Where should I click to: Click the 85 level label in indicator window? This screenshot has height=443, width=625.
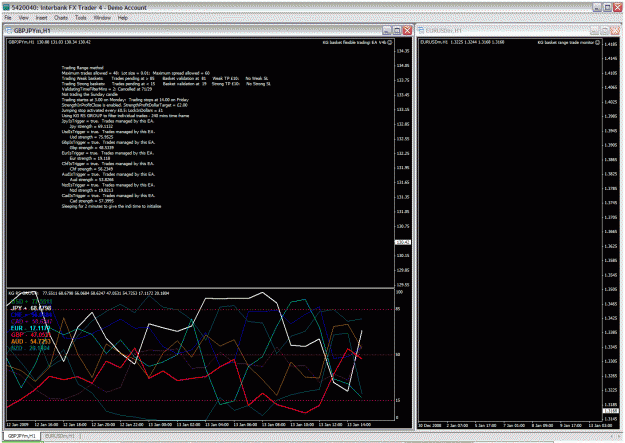[x=398, y=309]
